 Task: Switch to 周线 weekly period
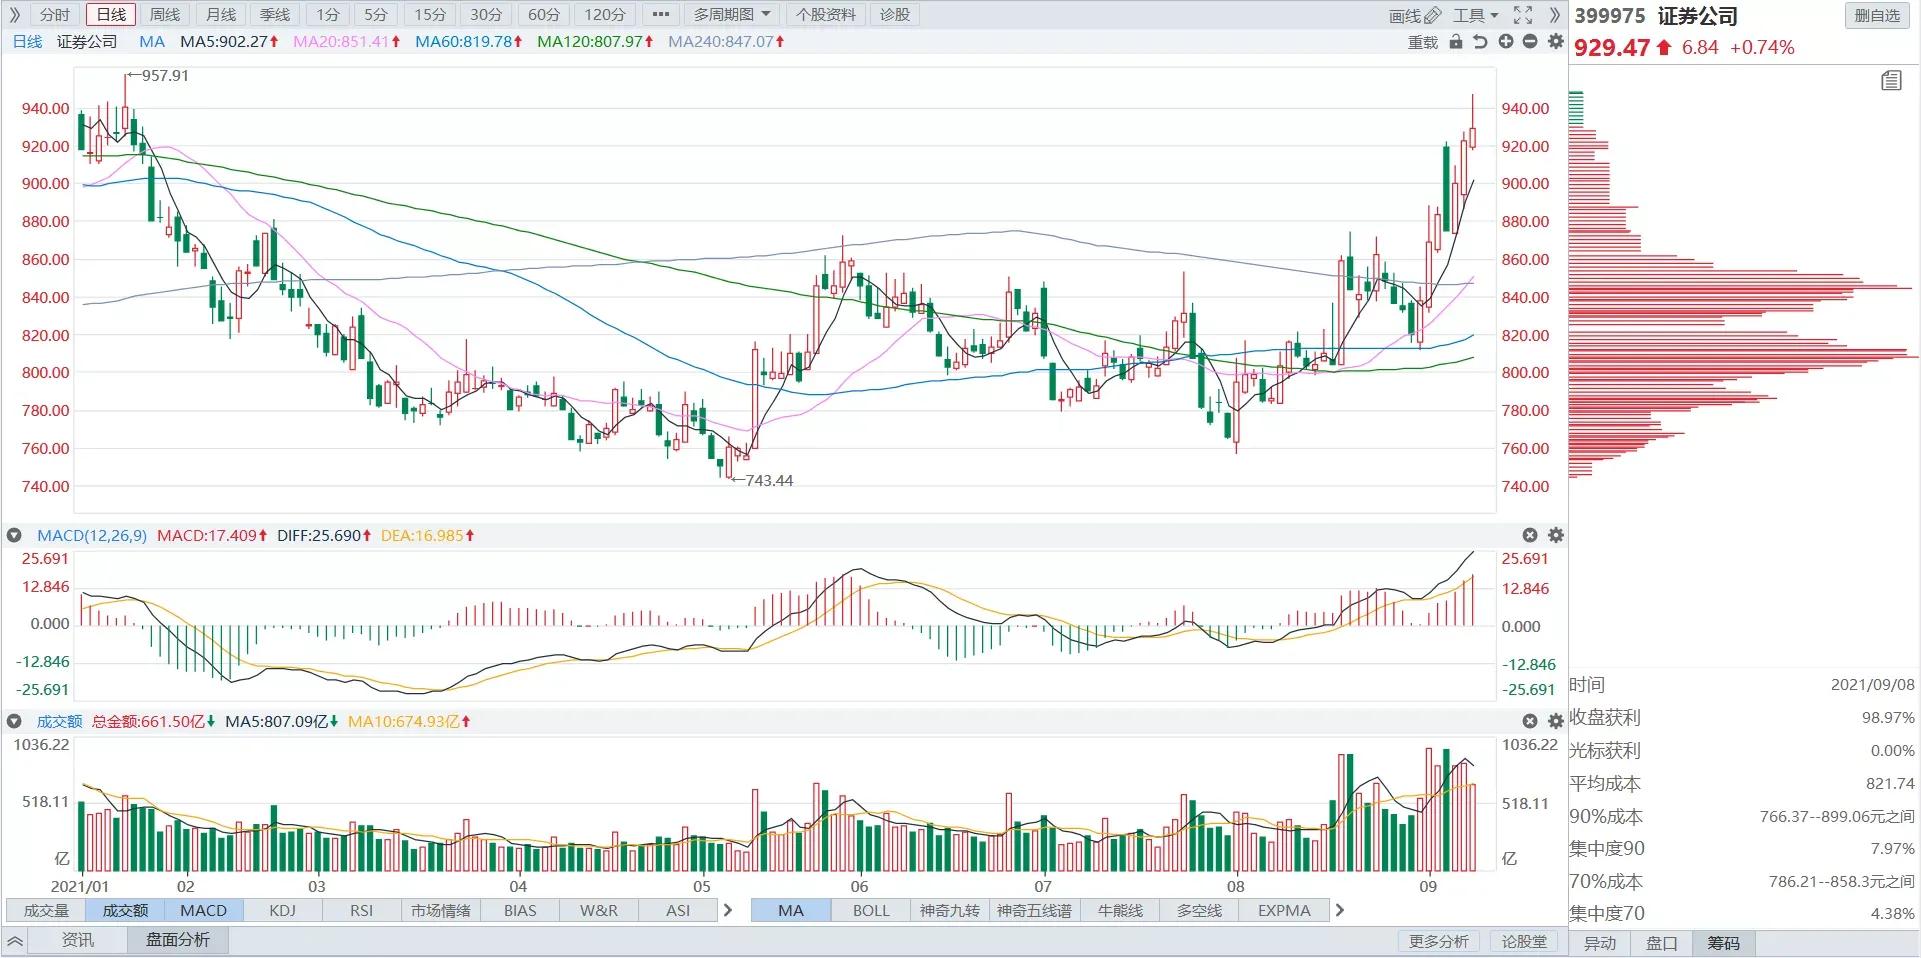click(x=165, y=15)
